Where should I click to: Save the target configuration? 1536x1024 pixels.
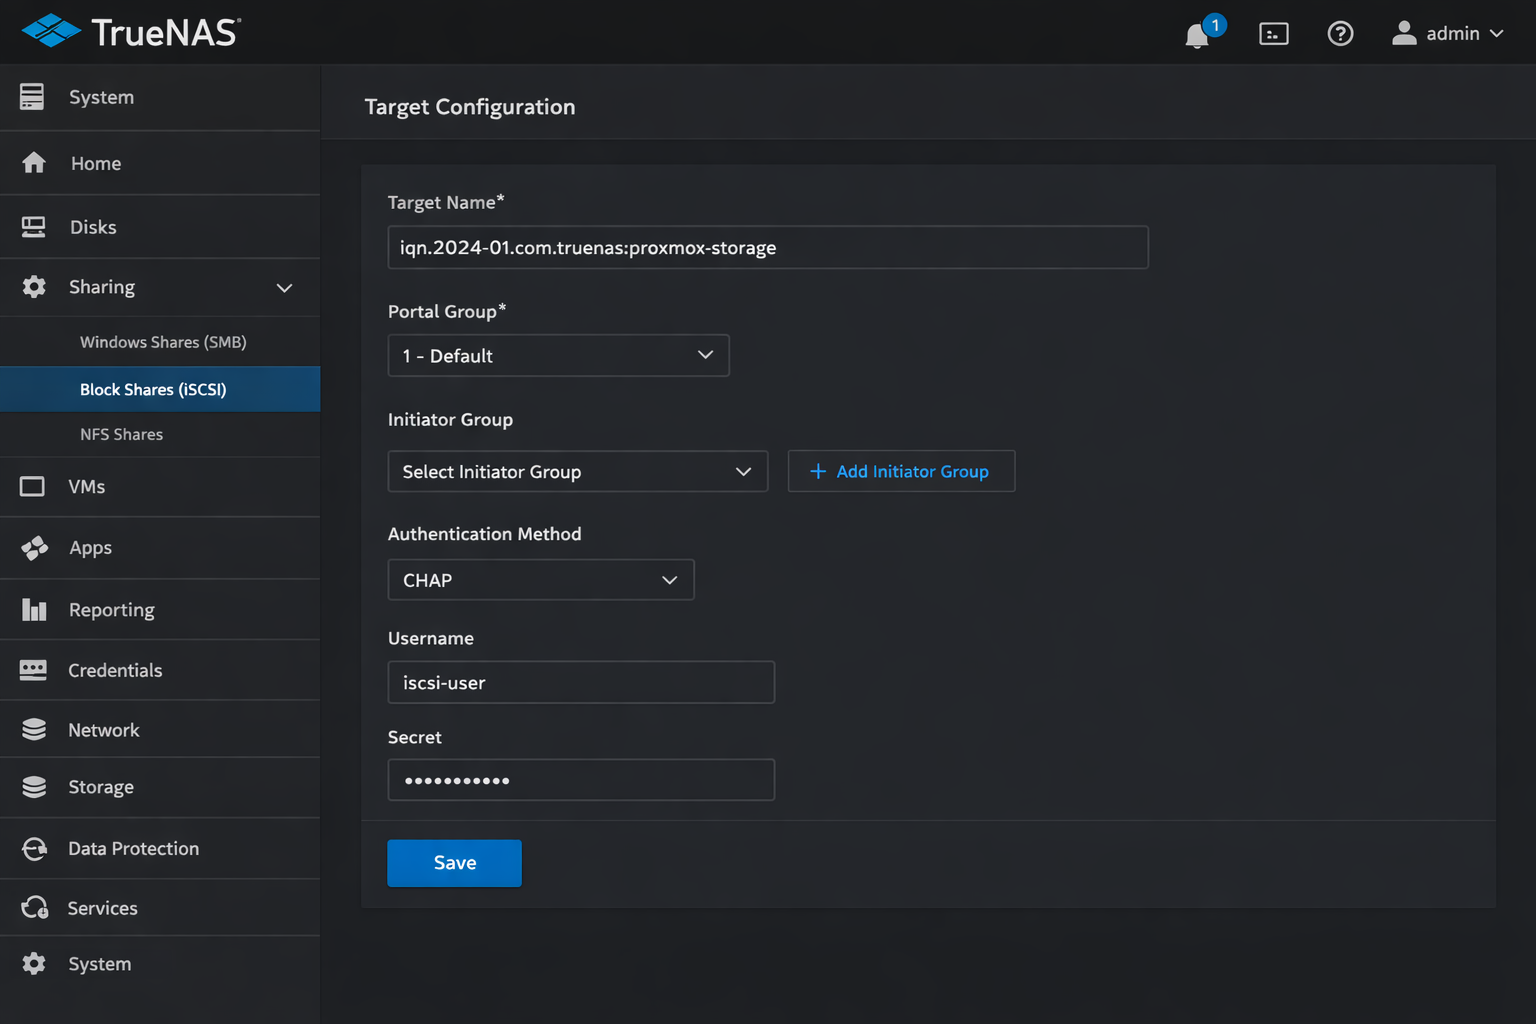click(x=454, y=862)
